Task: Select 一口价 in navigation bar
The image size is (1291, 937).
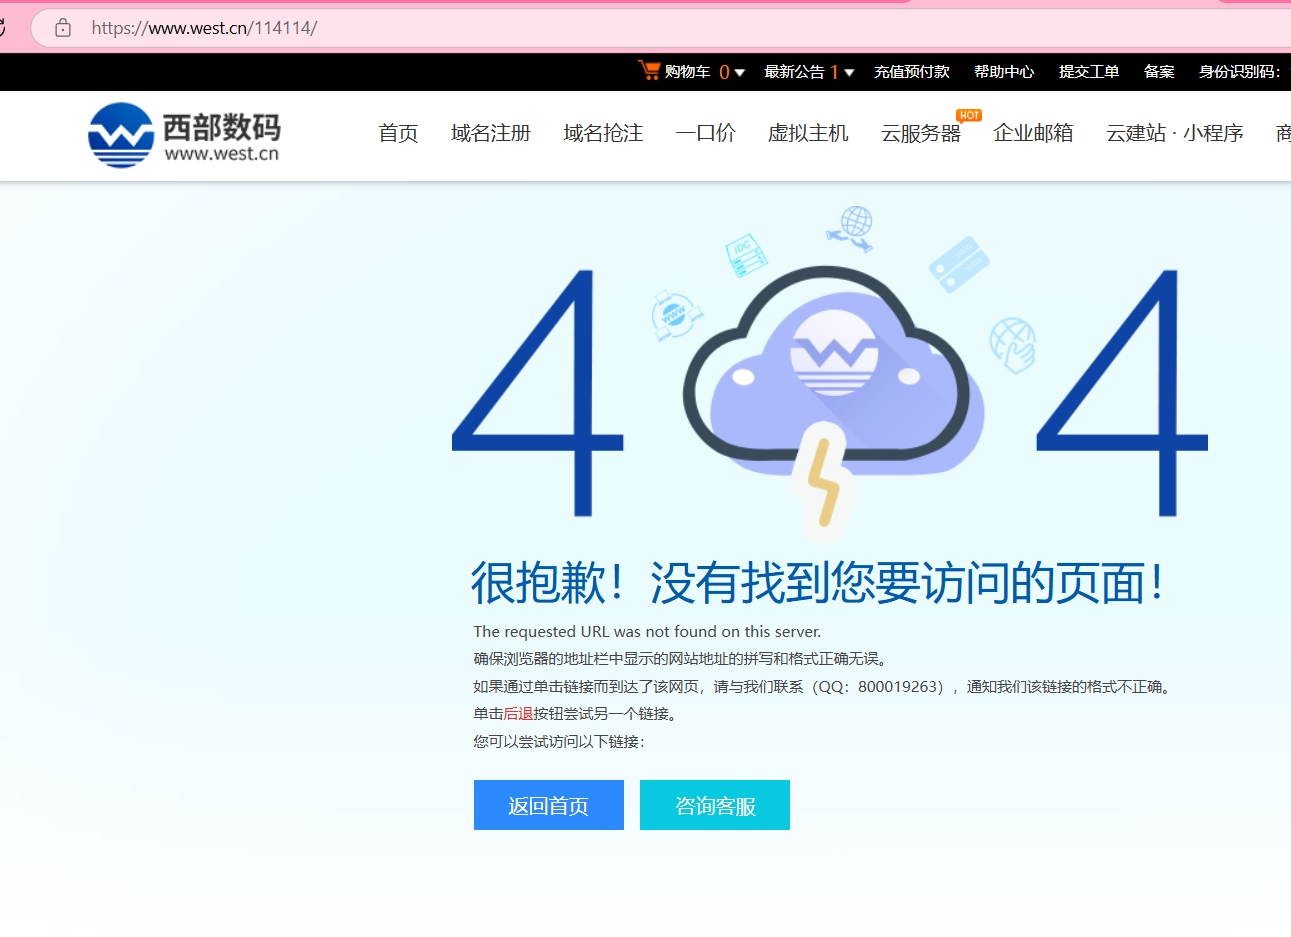Action: [705, 133]
